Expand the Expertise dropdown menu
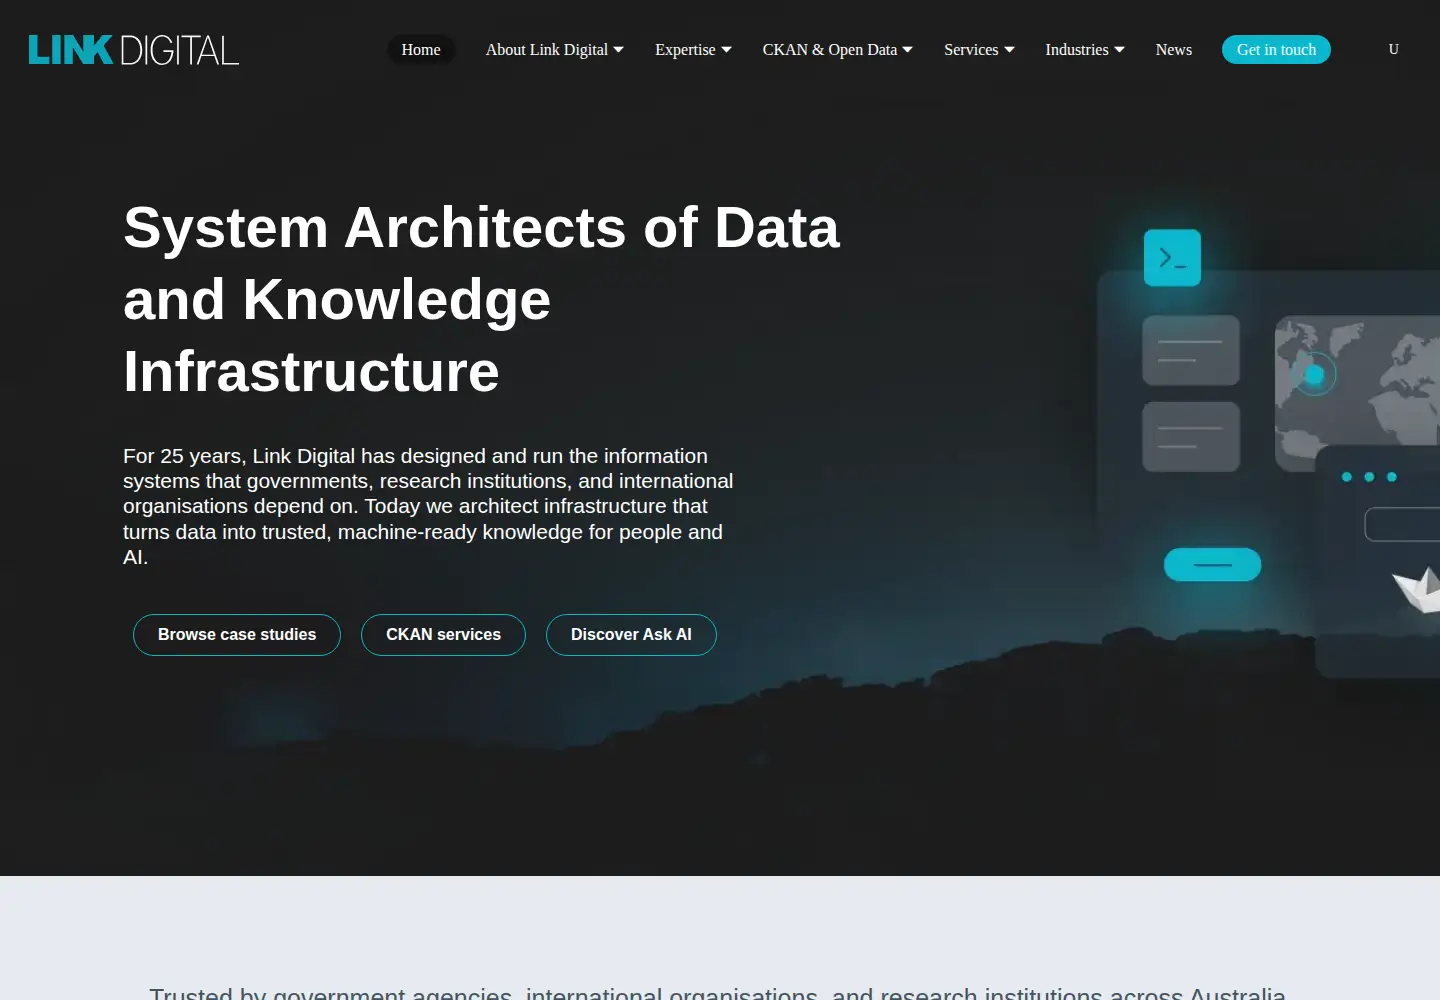 [x=693, y=50]
